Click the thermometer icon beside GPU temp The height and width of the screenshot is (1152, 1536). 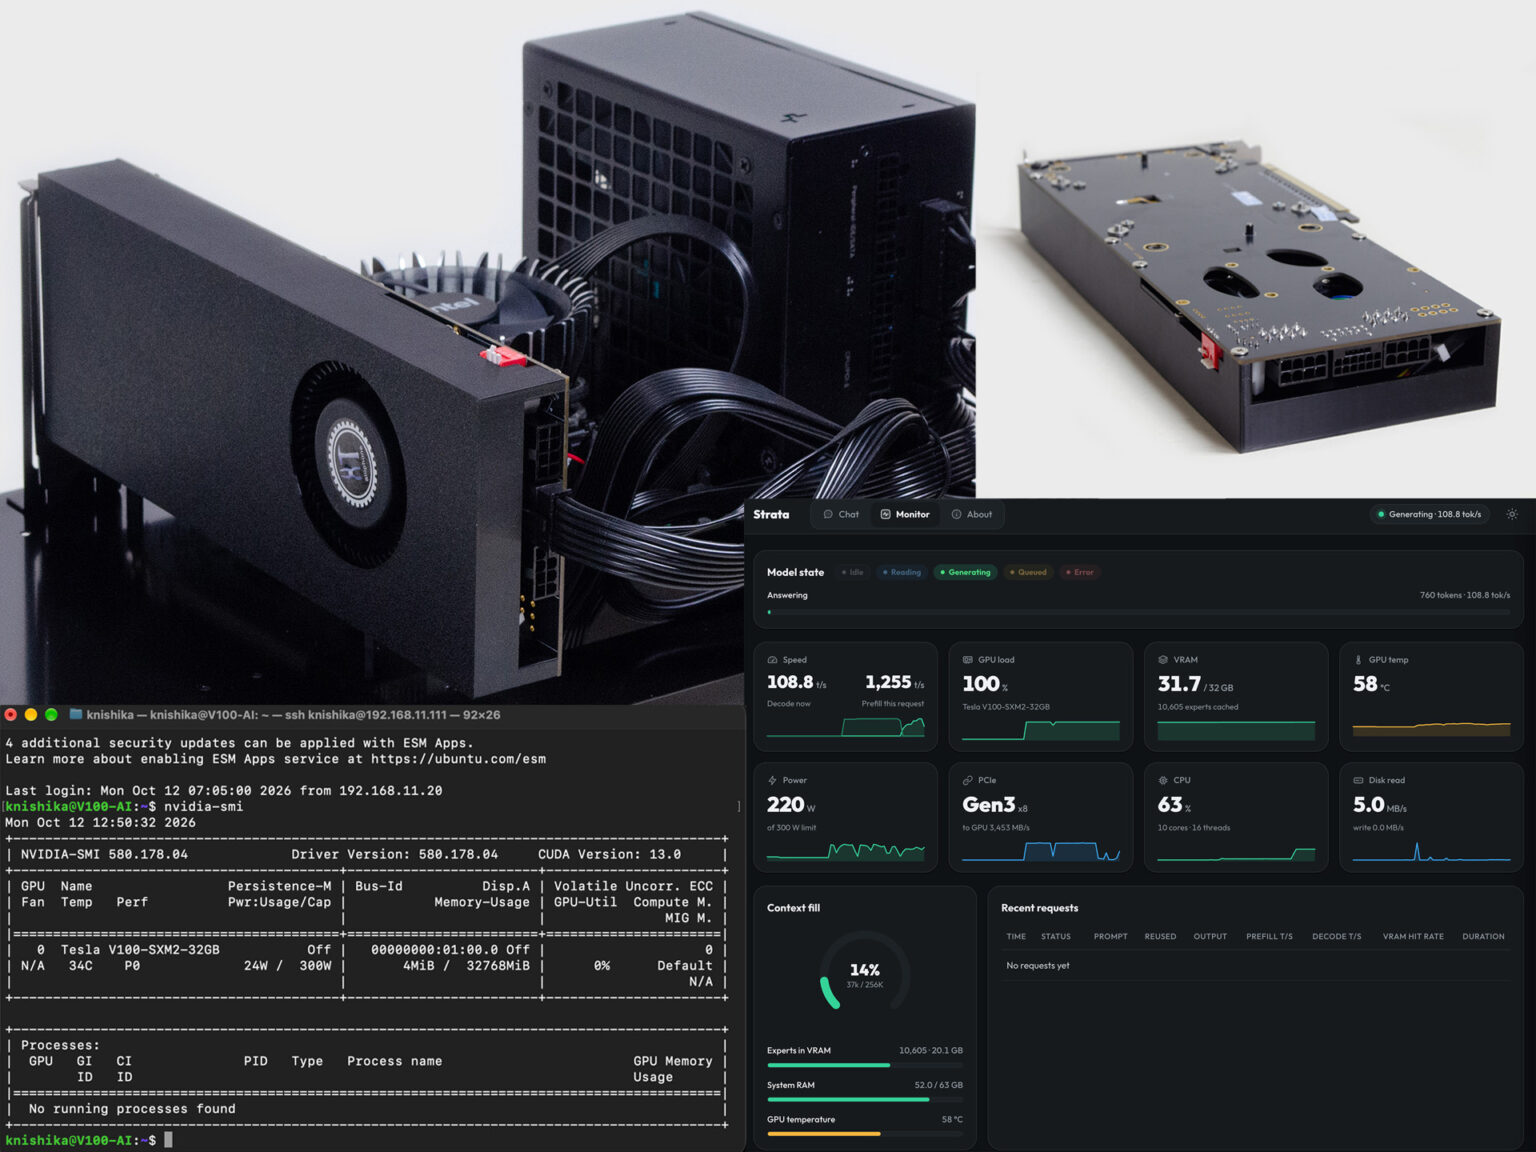point(1358,660)
